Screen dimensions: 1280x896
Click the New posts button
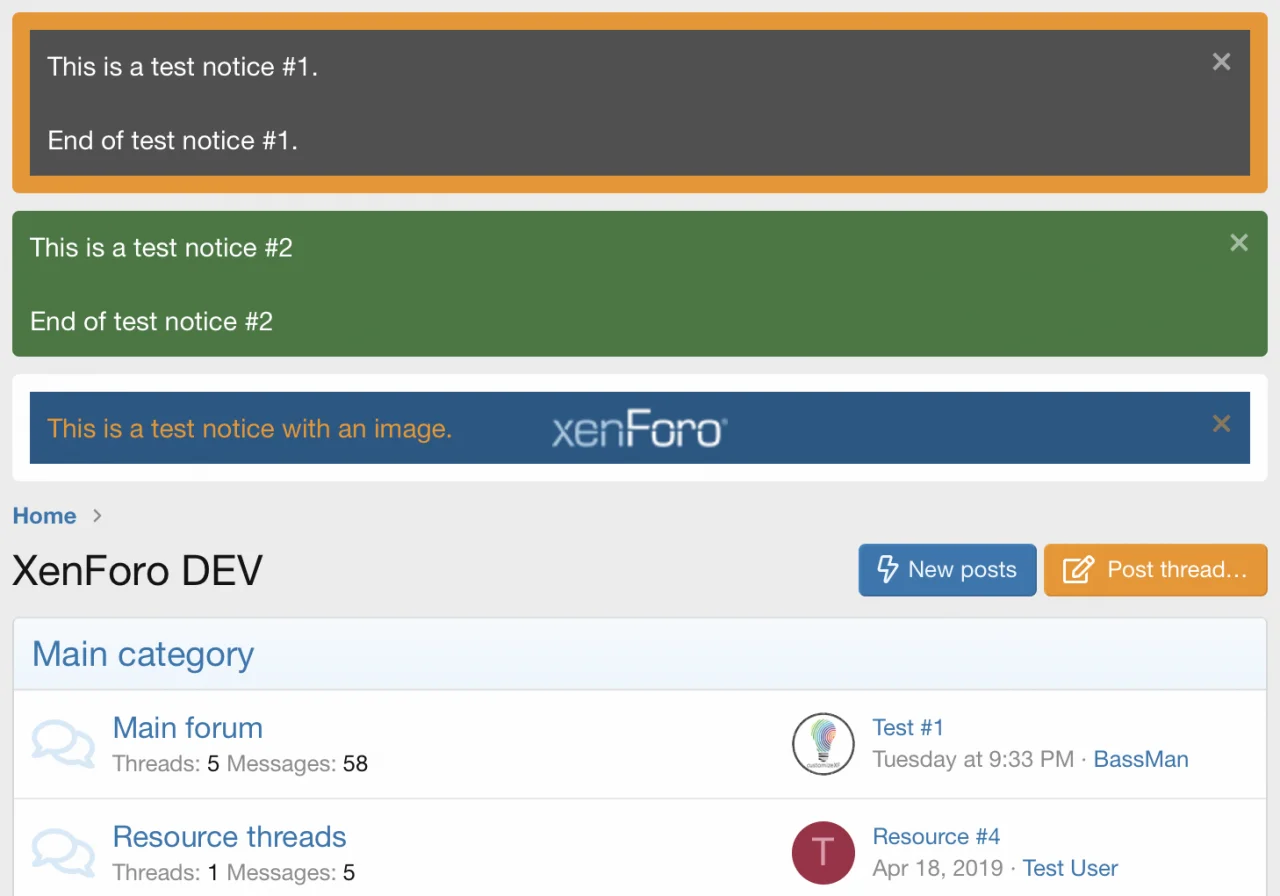click(946, 569)
